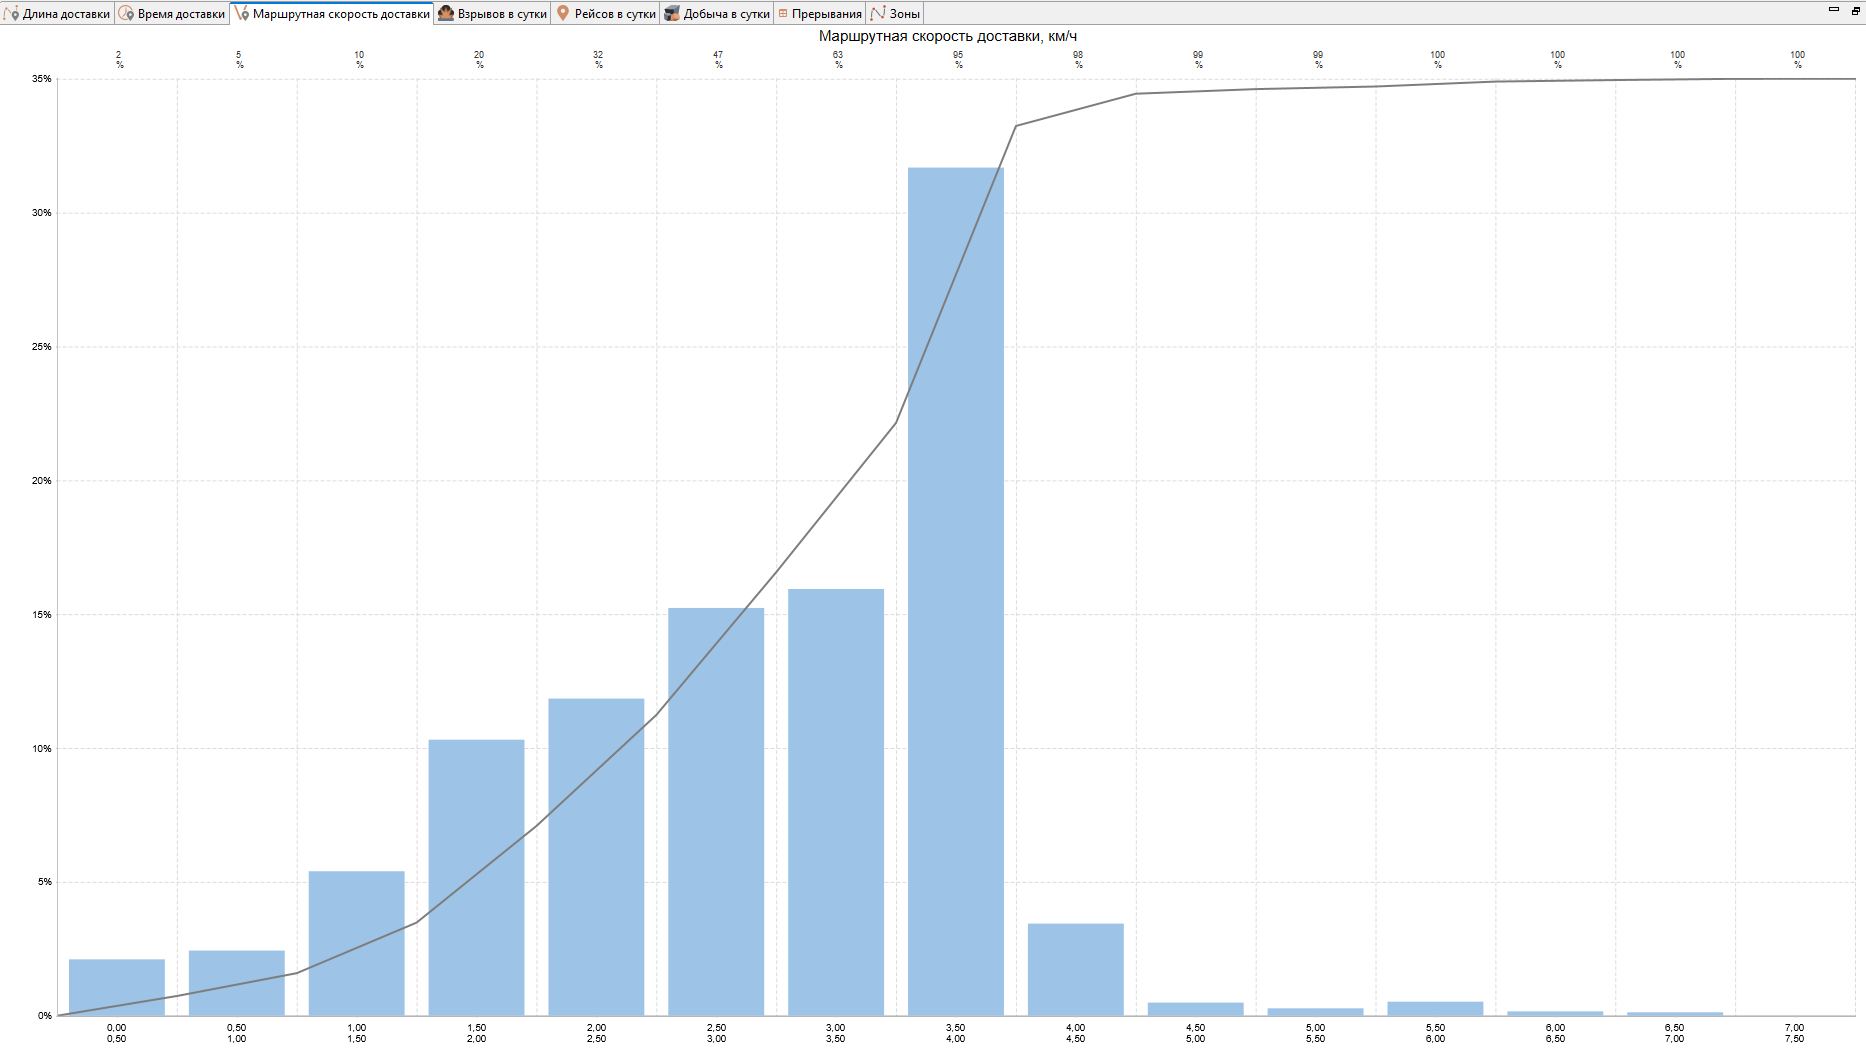Click the Длина доставки tab icon
Viewport: 1866px width, 1057px height.
(12, 13)
